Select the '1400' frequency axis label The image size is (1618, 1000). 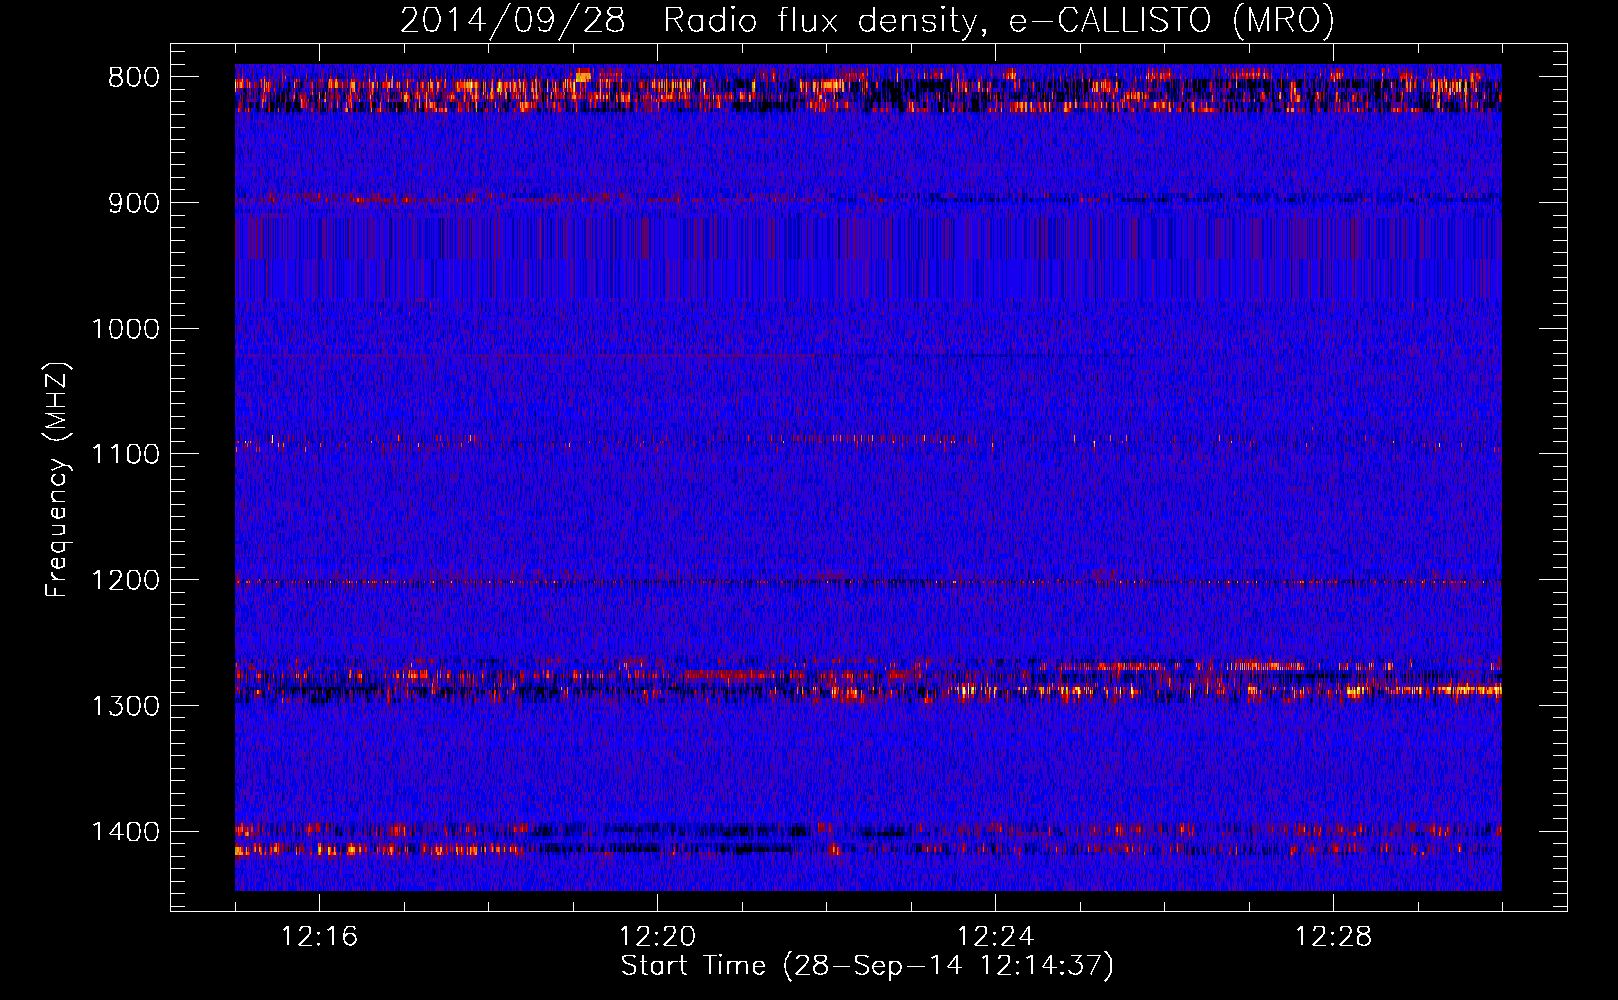[x=126, y=832]
